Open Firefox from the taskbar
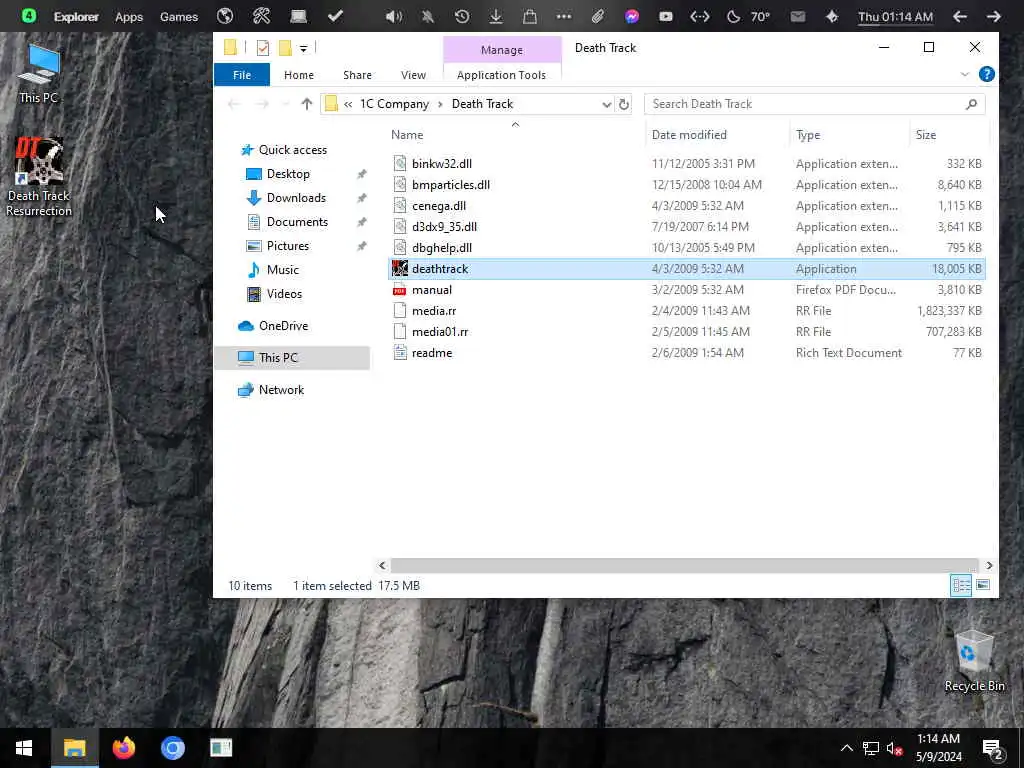This screenshot has height=768, width=1024. pyautogui.click(x=123, y=748)
